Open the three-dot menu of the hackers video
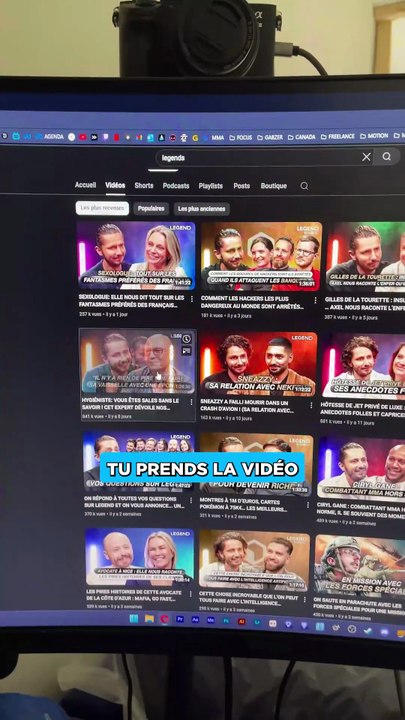The width and height of the screenshot is (405, 720). [x=315, y=300]
